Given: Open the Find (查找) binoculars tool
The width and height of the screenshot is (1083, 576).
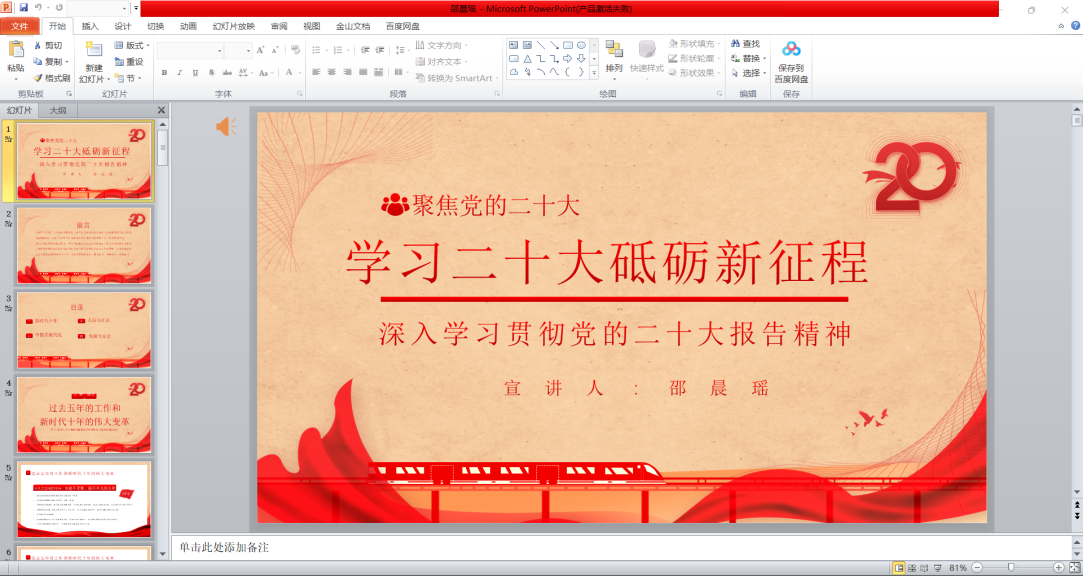Looking at the screenshot, I should 746,44.
